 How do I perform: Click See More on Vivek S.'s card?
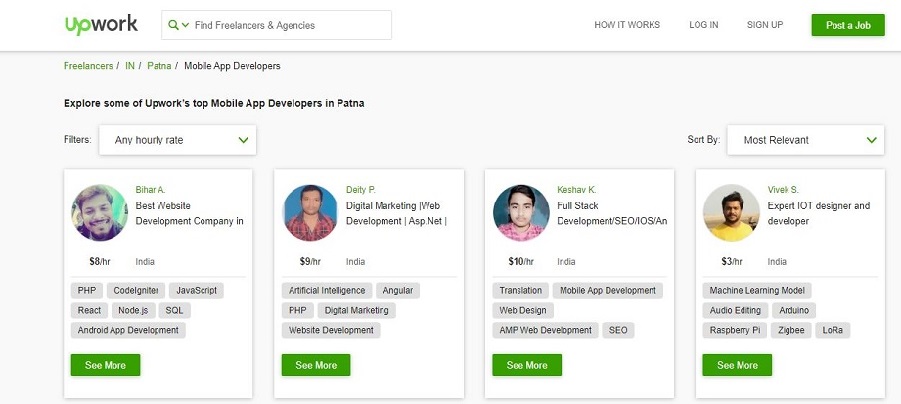(x=737, y=365)
